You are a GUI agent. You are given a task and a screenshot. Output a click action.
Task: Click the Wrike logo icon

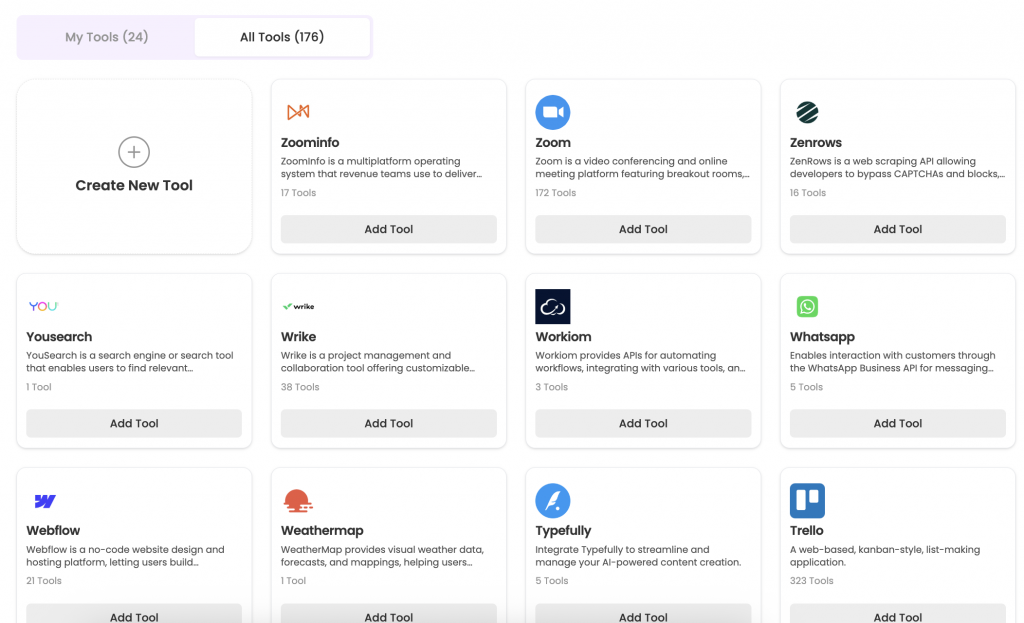[298, 306]
